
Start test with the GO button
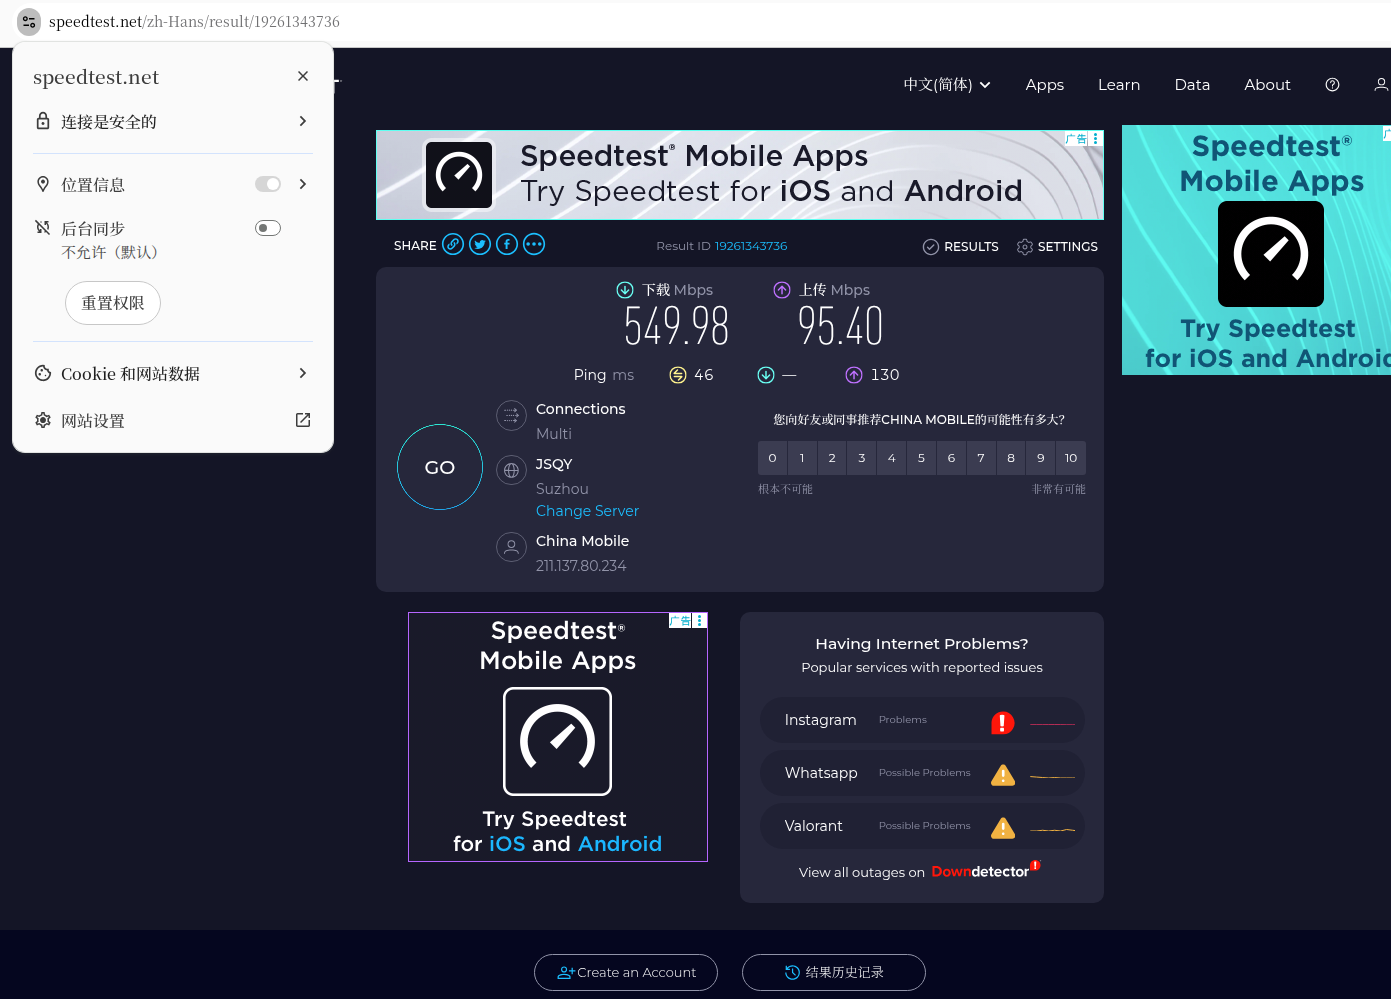[x=440, y=467]
